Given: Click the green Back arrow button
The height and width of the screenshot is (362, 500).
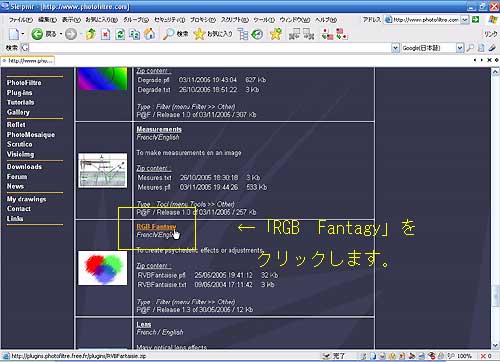Looking at the screenshot, I should tap(37, 34).
